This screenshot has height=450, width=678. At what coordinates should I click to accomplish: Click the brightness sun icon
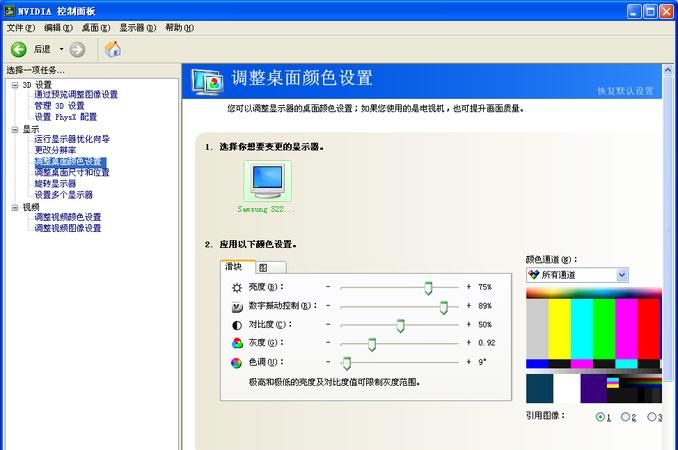(237, 287)
